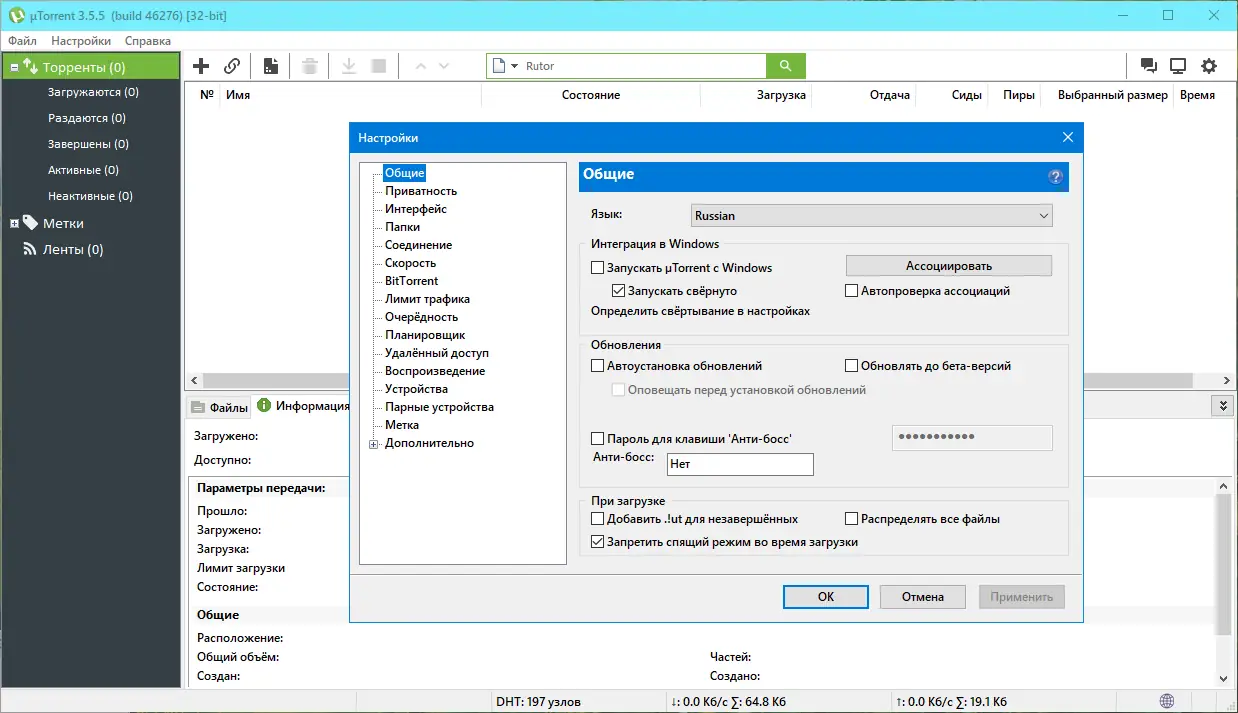The image size is (1238, 713).
Task: Click the Add Torrent plus icon
Action: tap(201, 66)
